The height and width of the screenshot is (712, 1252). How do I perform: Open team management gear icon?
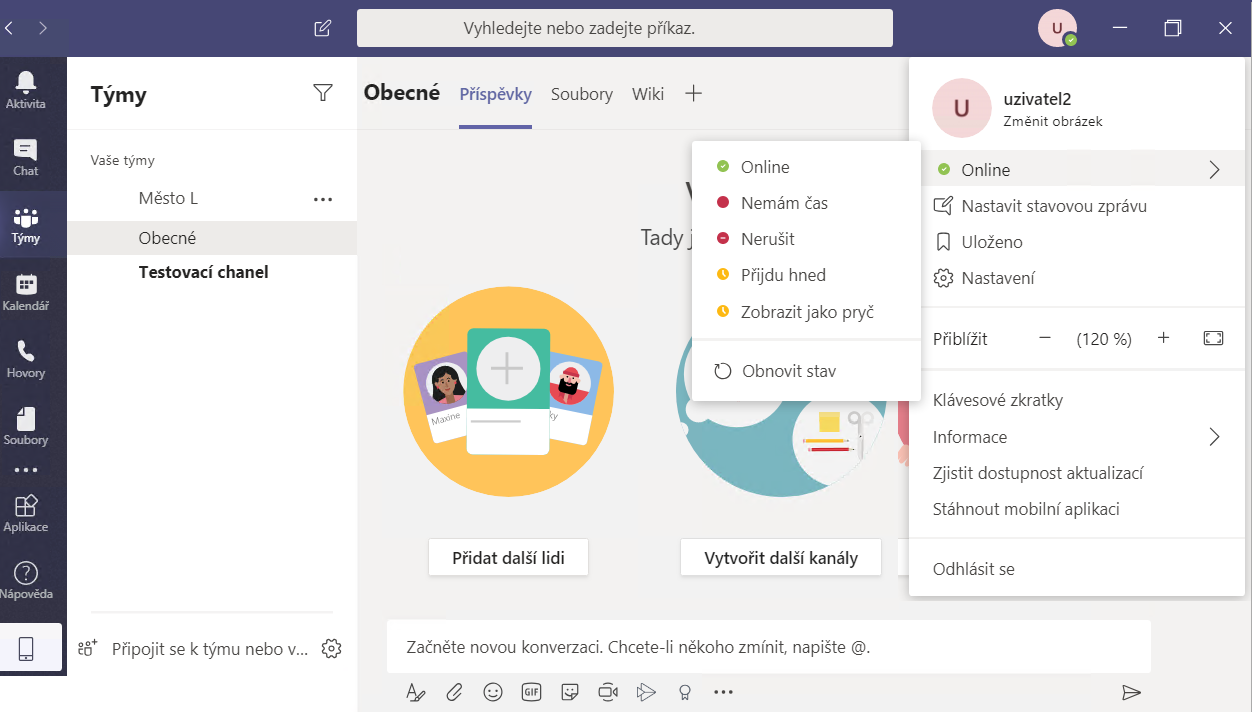(x=331, y=649)
